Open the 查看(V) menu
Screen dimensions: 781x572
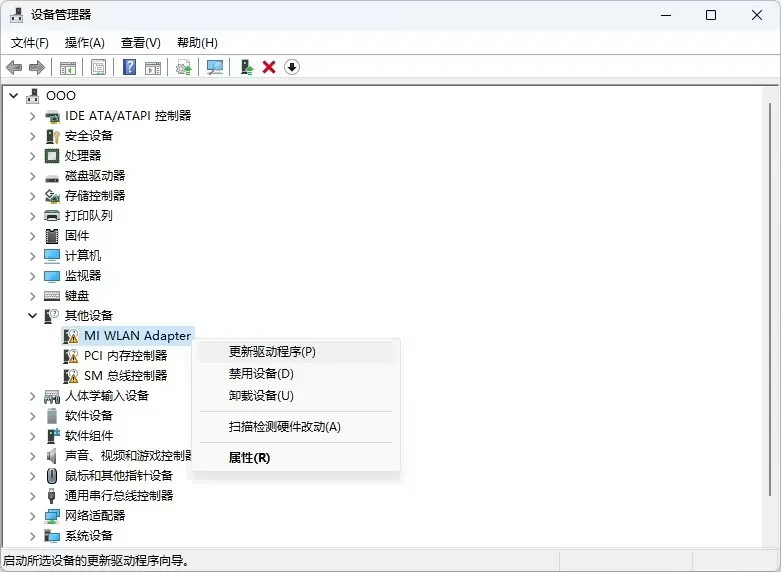pos(140,43)
